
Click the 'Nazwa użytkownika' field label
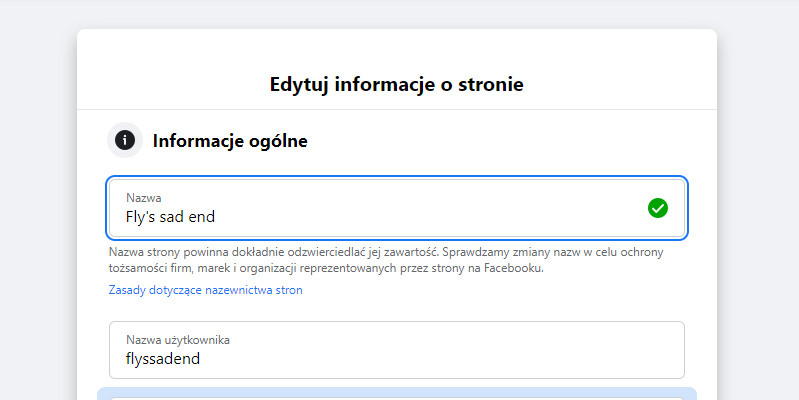point(178,340)
